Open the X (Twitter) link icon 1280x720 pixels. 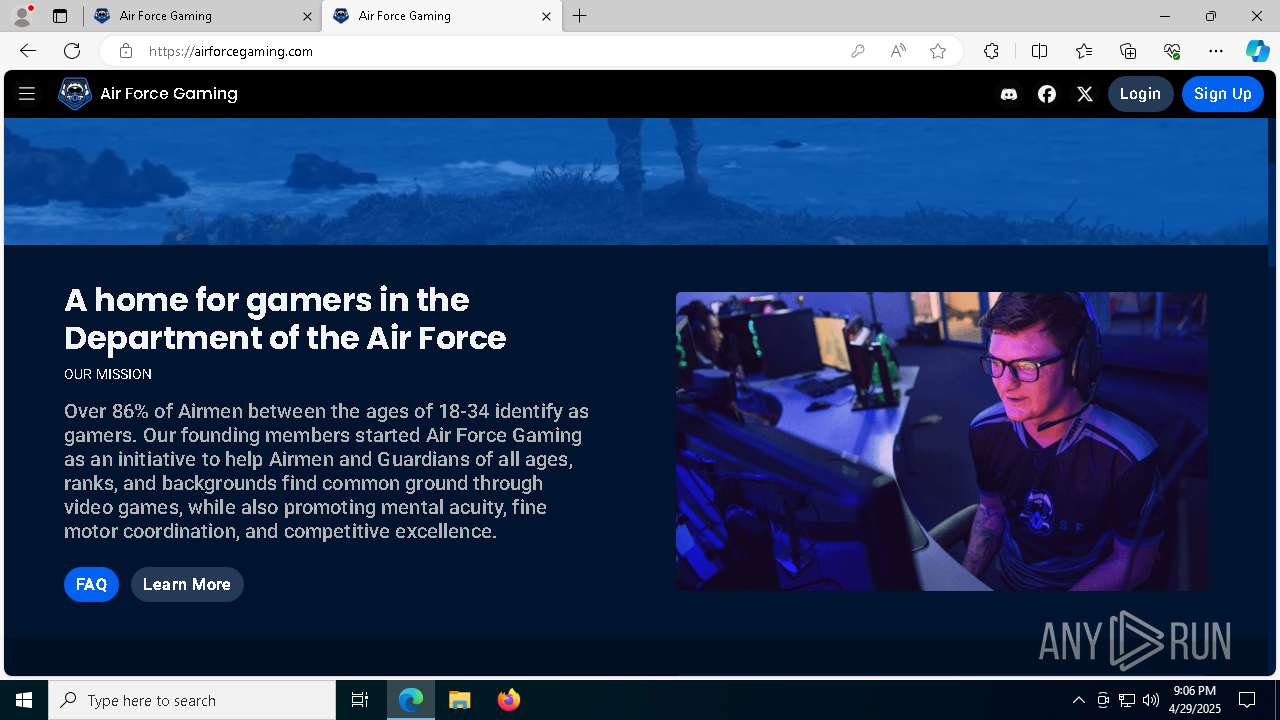click(x=1085, y=94)
